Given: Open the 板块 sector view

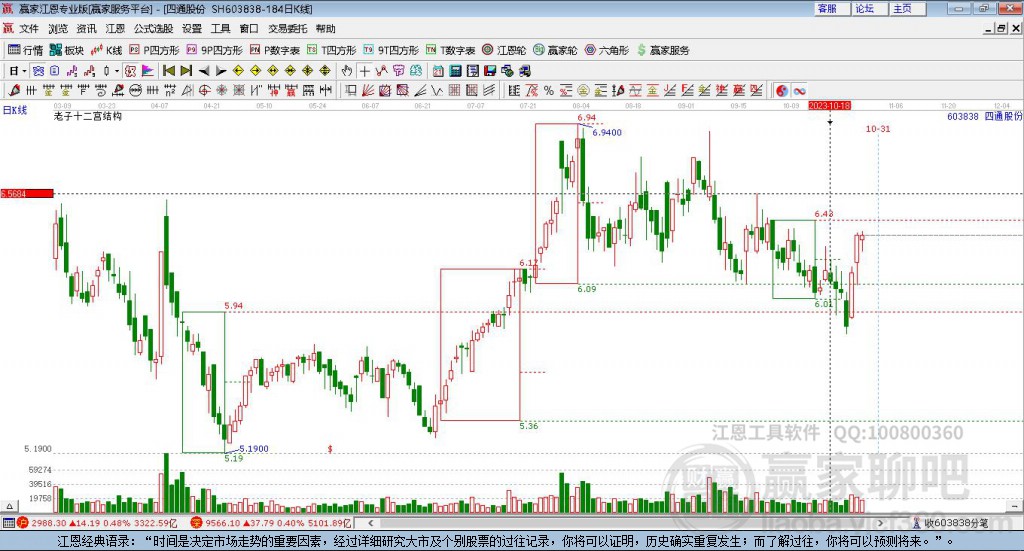Looking at the screenshot, I should tap(67, 50).
